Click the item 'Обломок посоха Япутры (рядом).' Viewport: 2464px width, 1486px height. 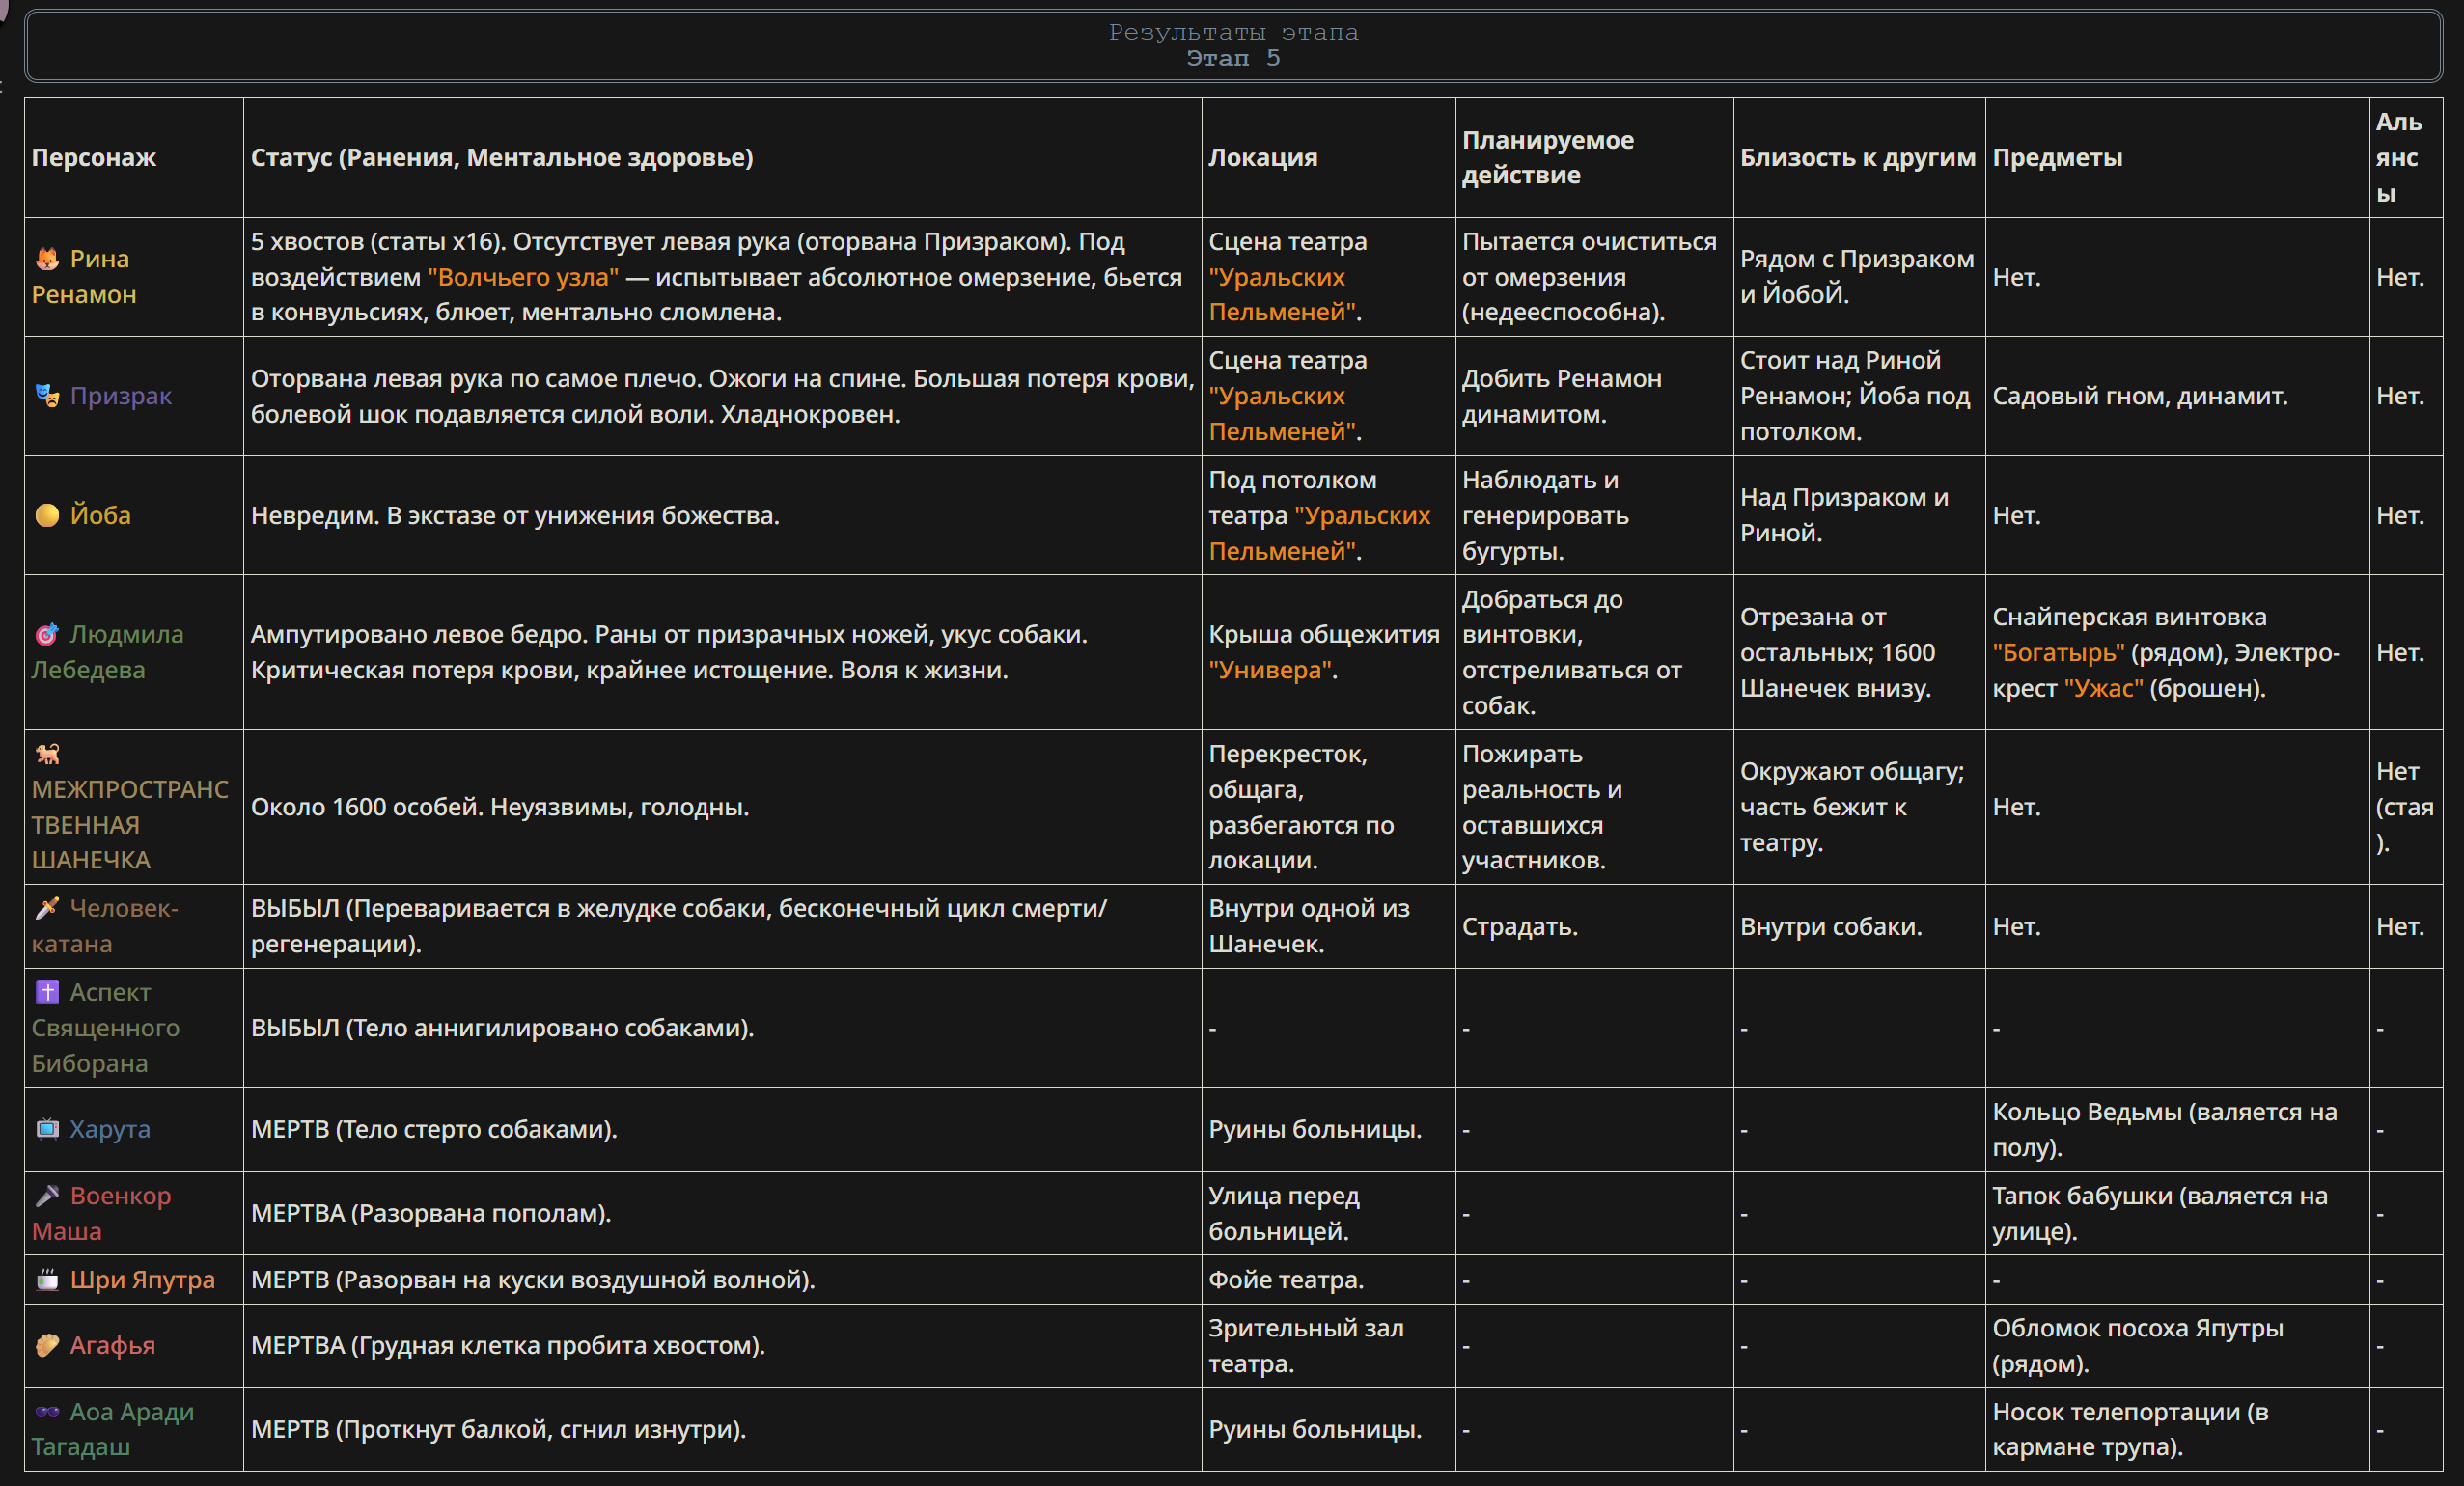click(x=2138, y=1345)
